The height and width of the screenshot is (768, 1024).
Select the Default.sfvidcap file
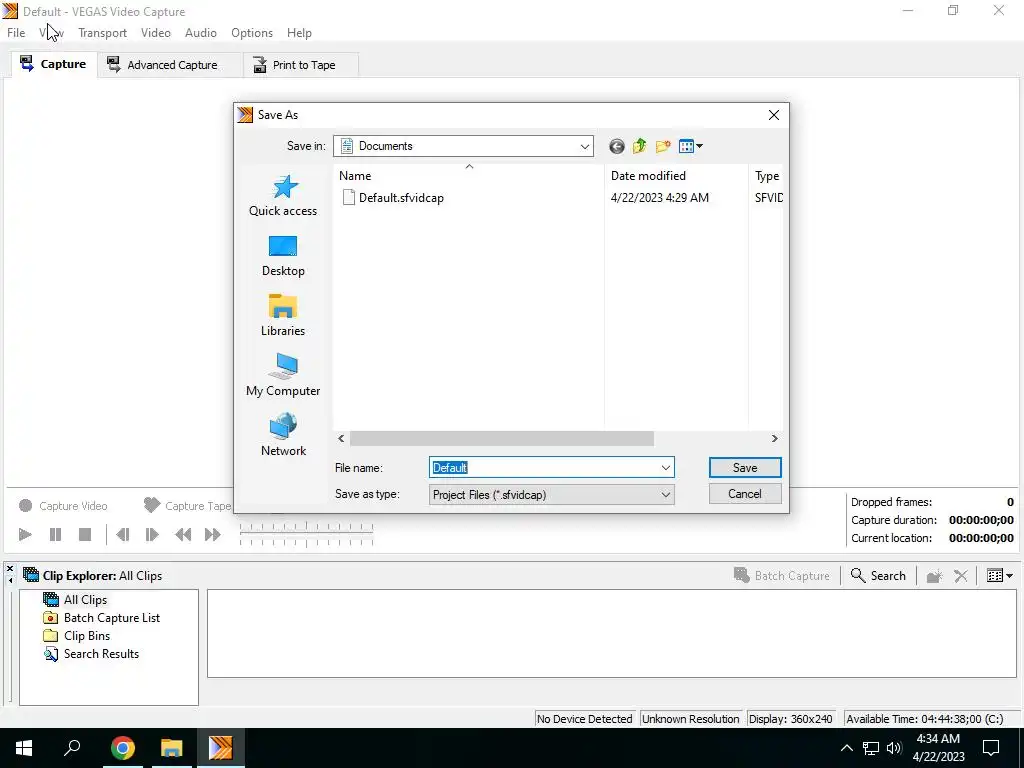click(x=393, y=198)
